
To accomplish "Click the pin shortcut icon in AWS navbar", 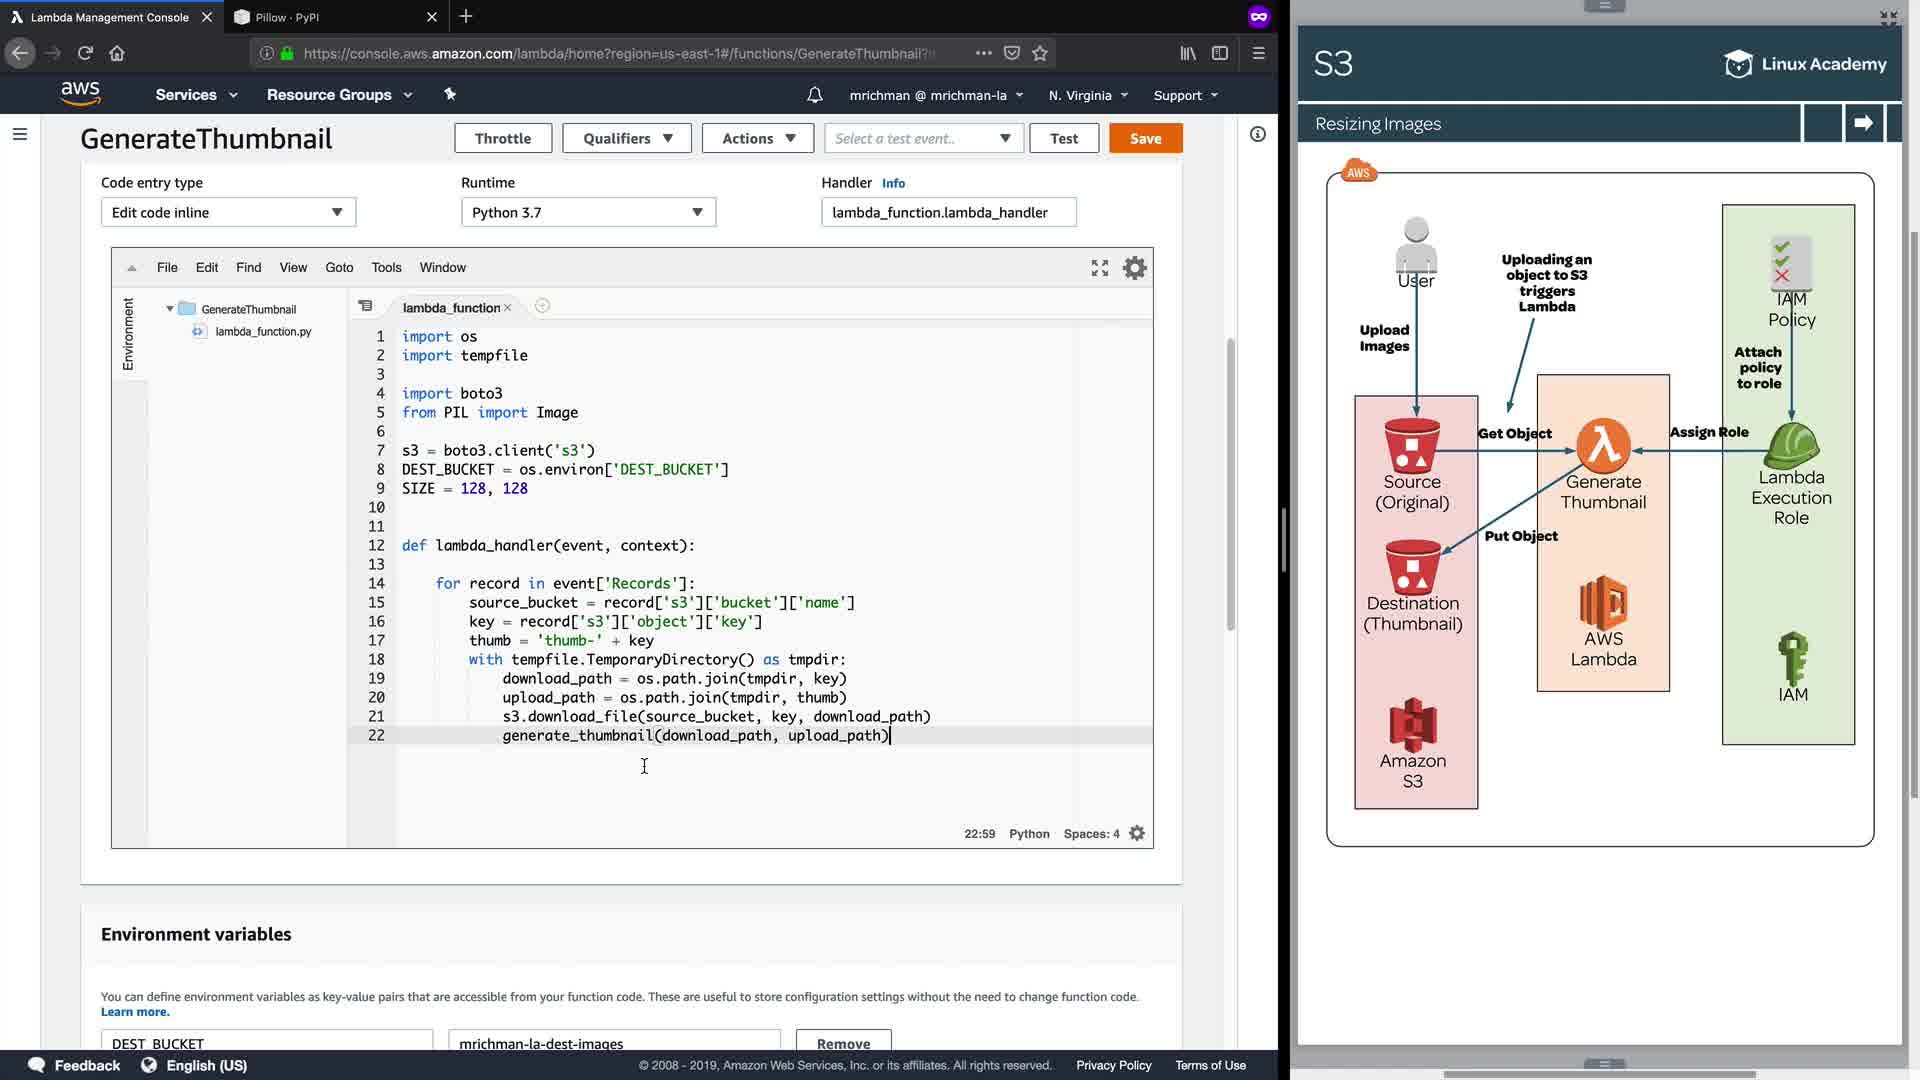I will coord(450,94).
